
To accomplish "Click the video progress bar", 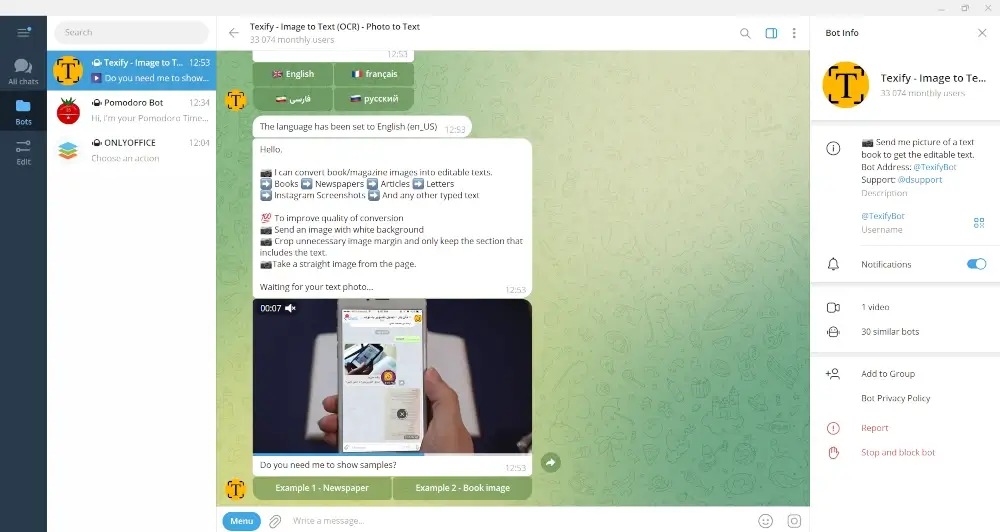I will (x=392, y=454).
